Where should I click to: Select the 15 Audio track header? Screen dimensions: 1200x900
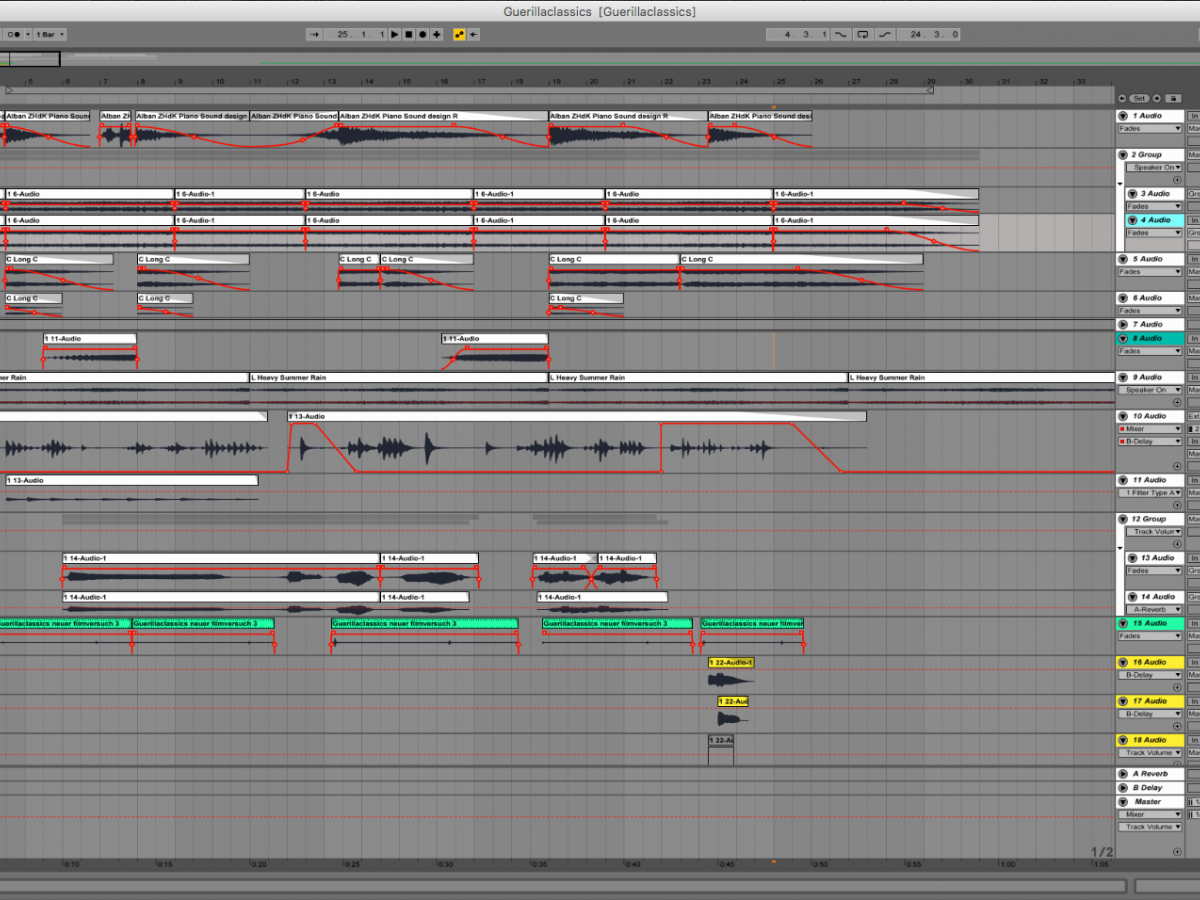pyautogui.click(x=1150, y=623)
